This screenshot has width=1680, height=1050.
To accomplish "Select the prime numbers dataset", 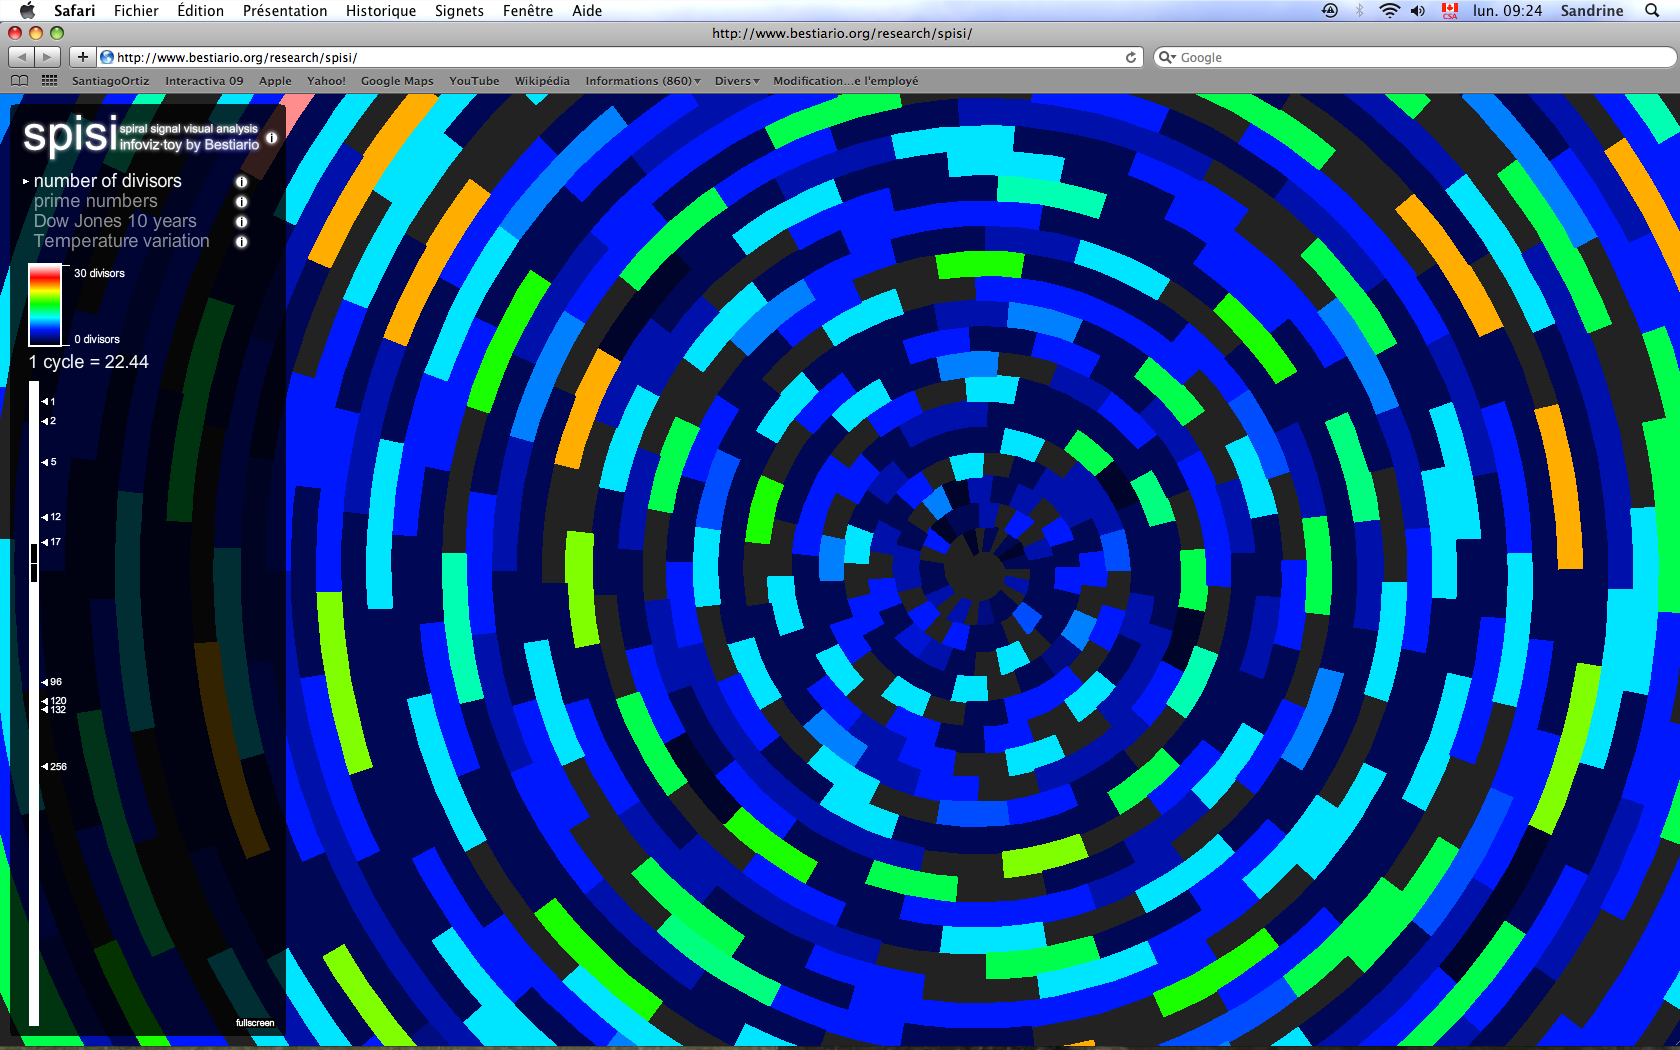I will click(96, 201).
